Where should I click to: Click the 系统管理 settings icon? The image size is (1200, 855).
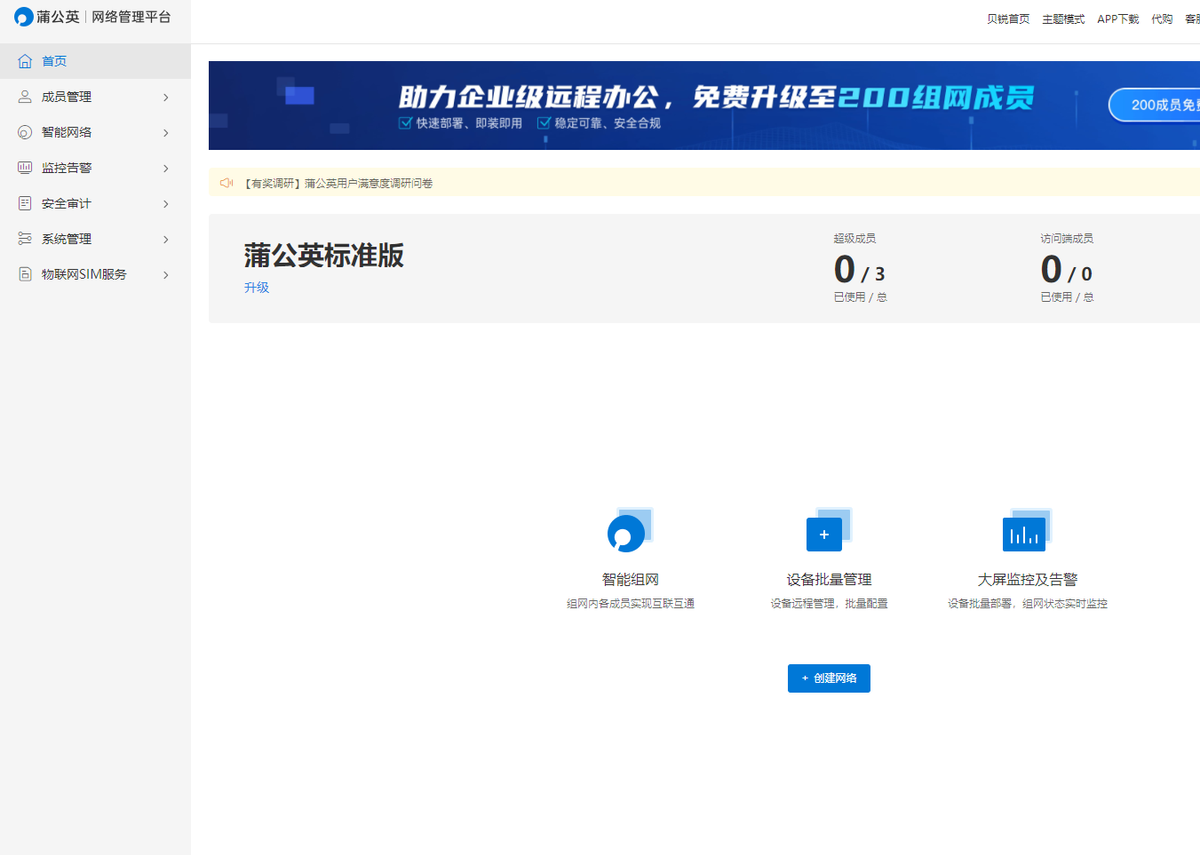click(x=25, y=239)
